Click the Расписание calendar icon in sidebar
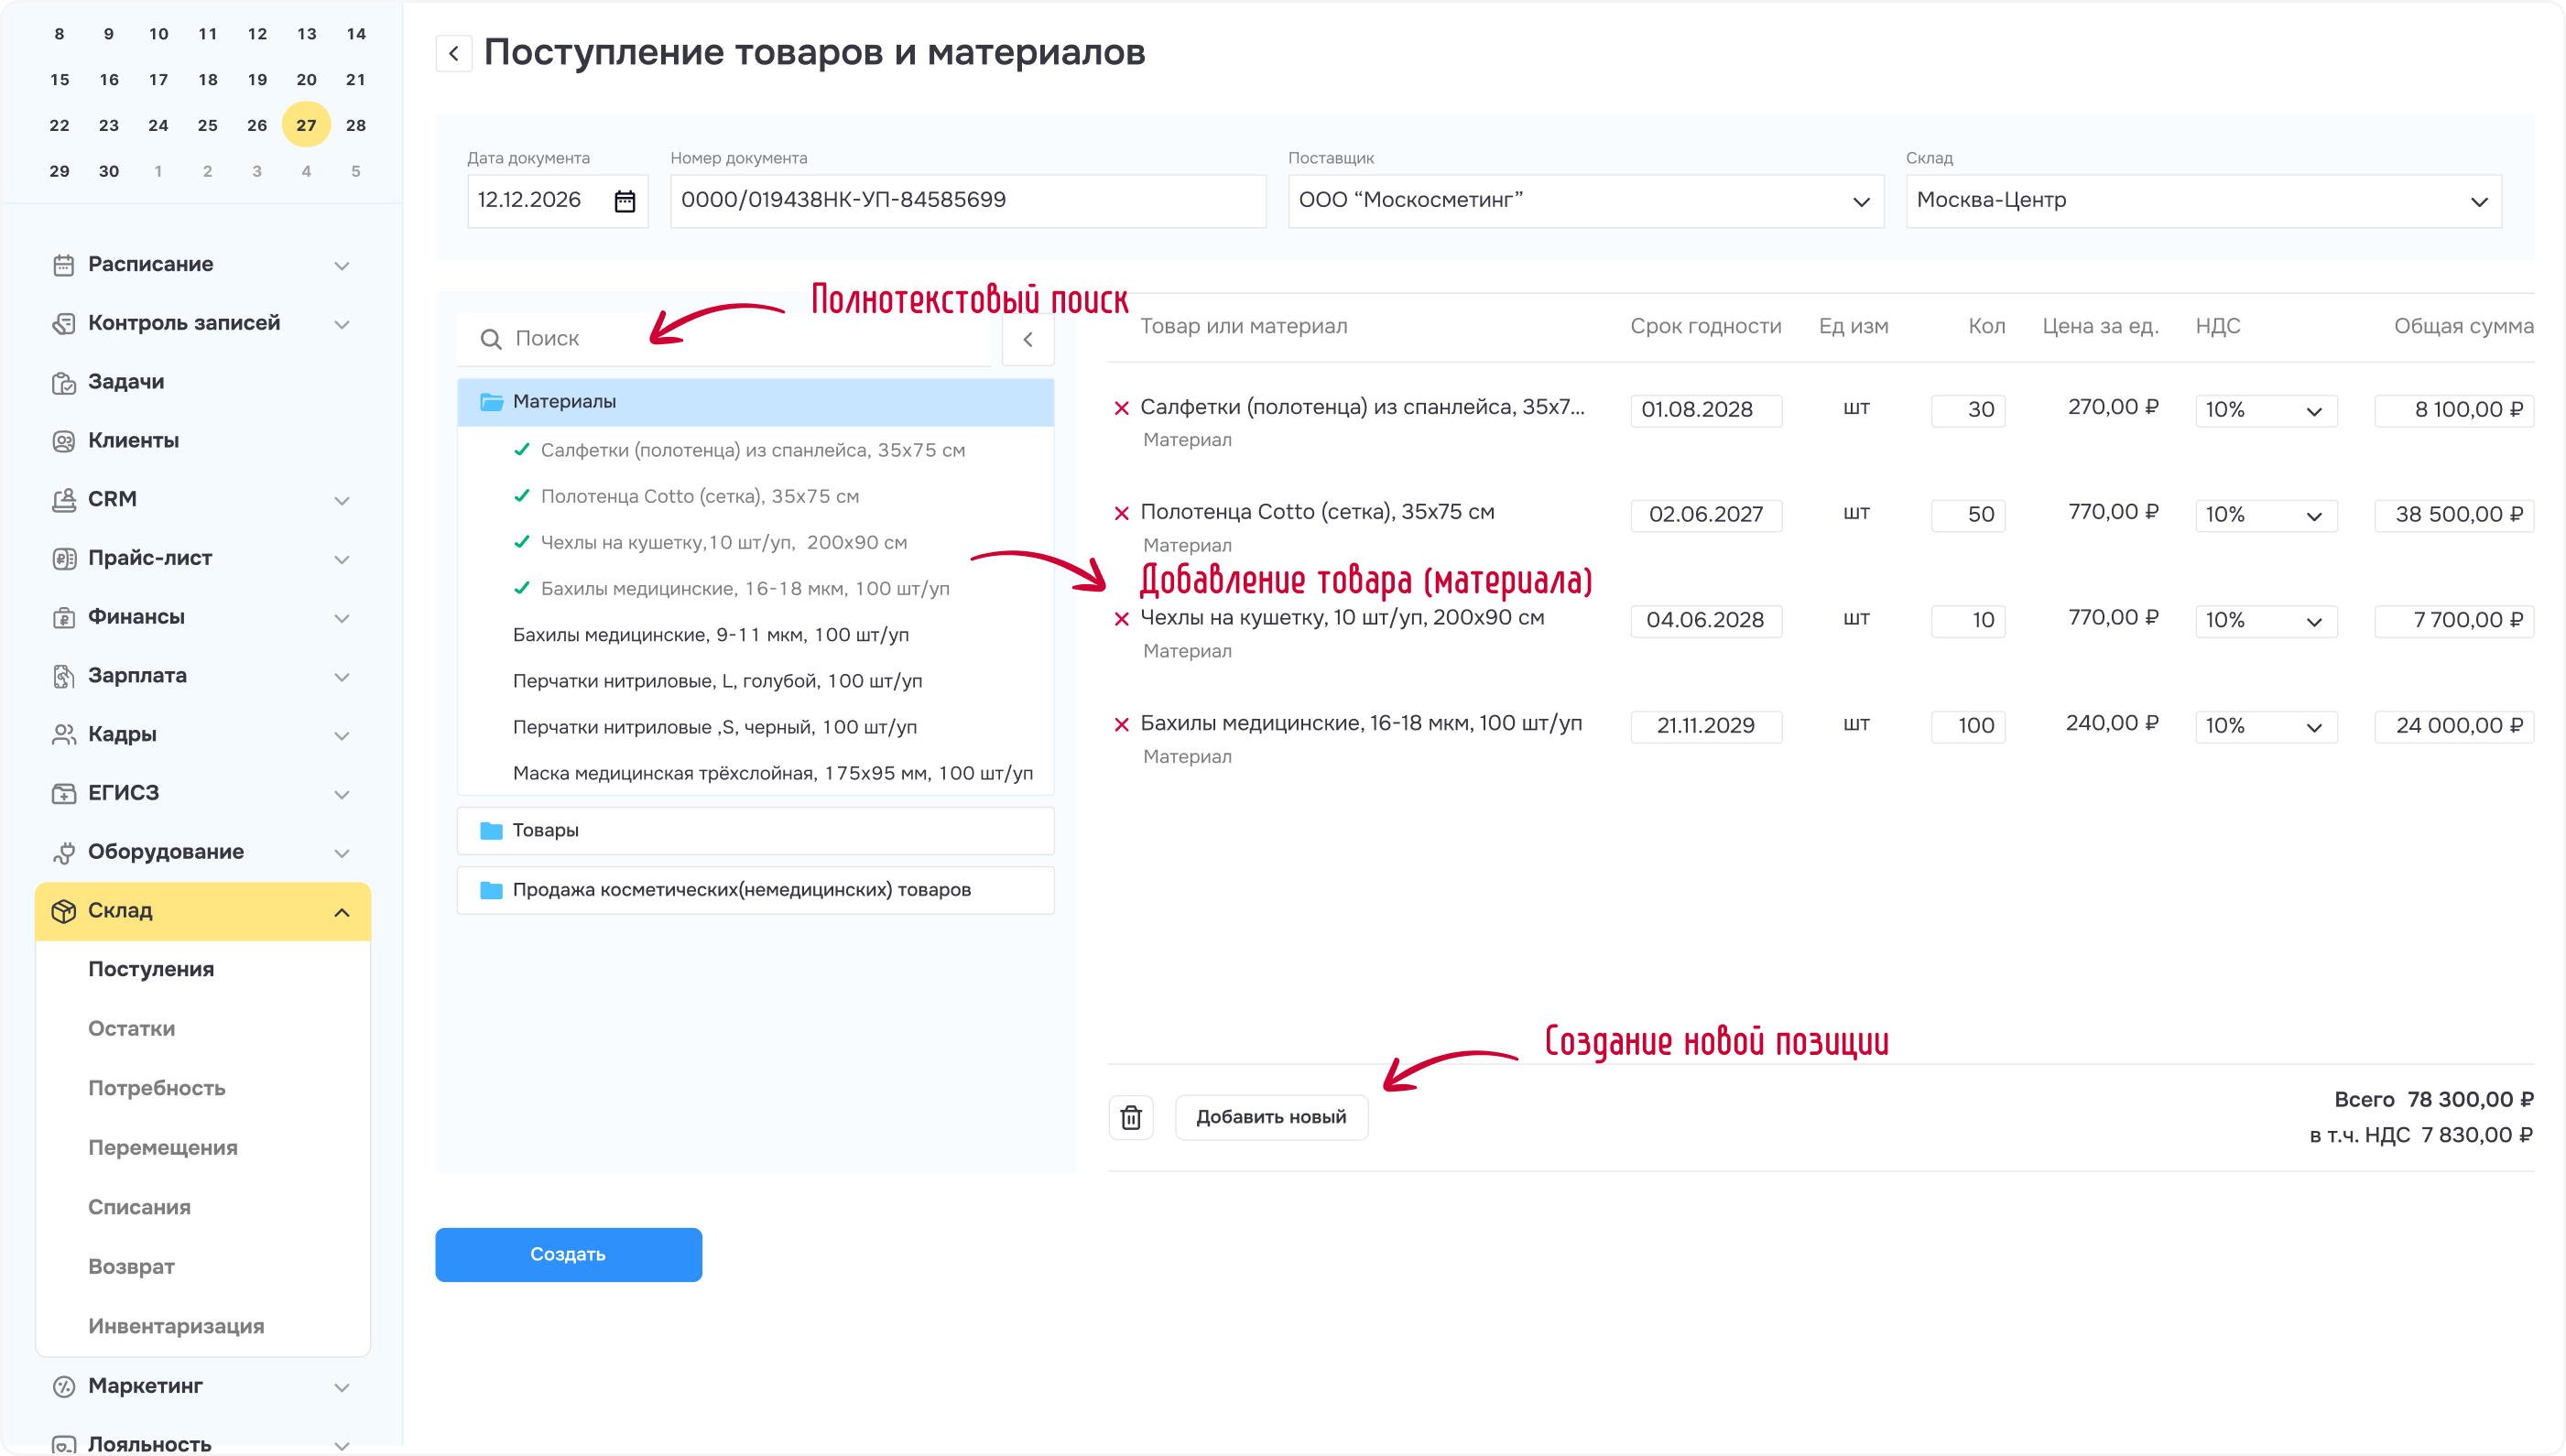Screen dimensions: 2566x1456 (x=64, y=265)
